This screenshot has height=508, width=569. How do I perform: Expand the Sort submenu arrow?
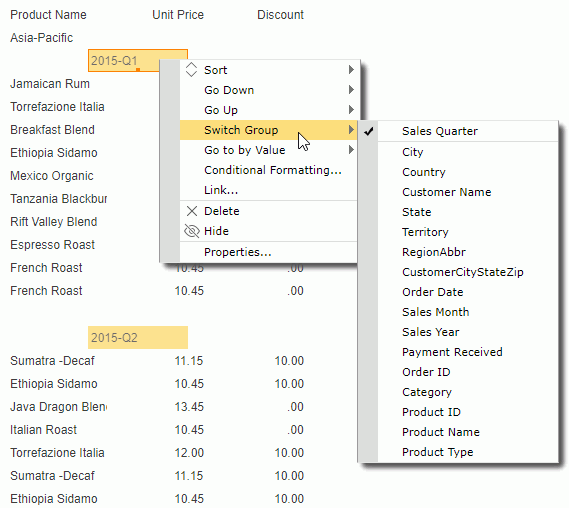pyautogui.click(x=351, y=70)
